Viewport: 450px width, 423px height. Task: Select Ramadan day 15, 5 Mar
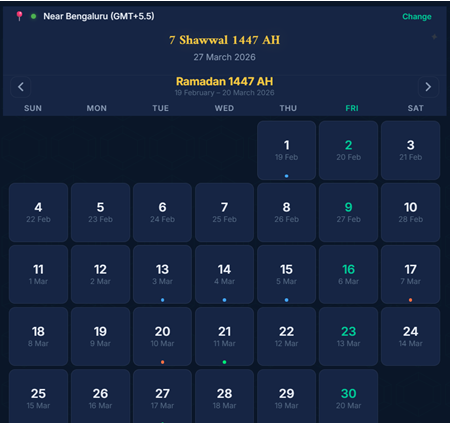click(287, 274)
